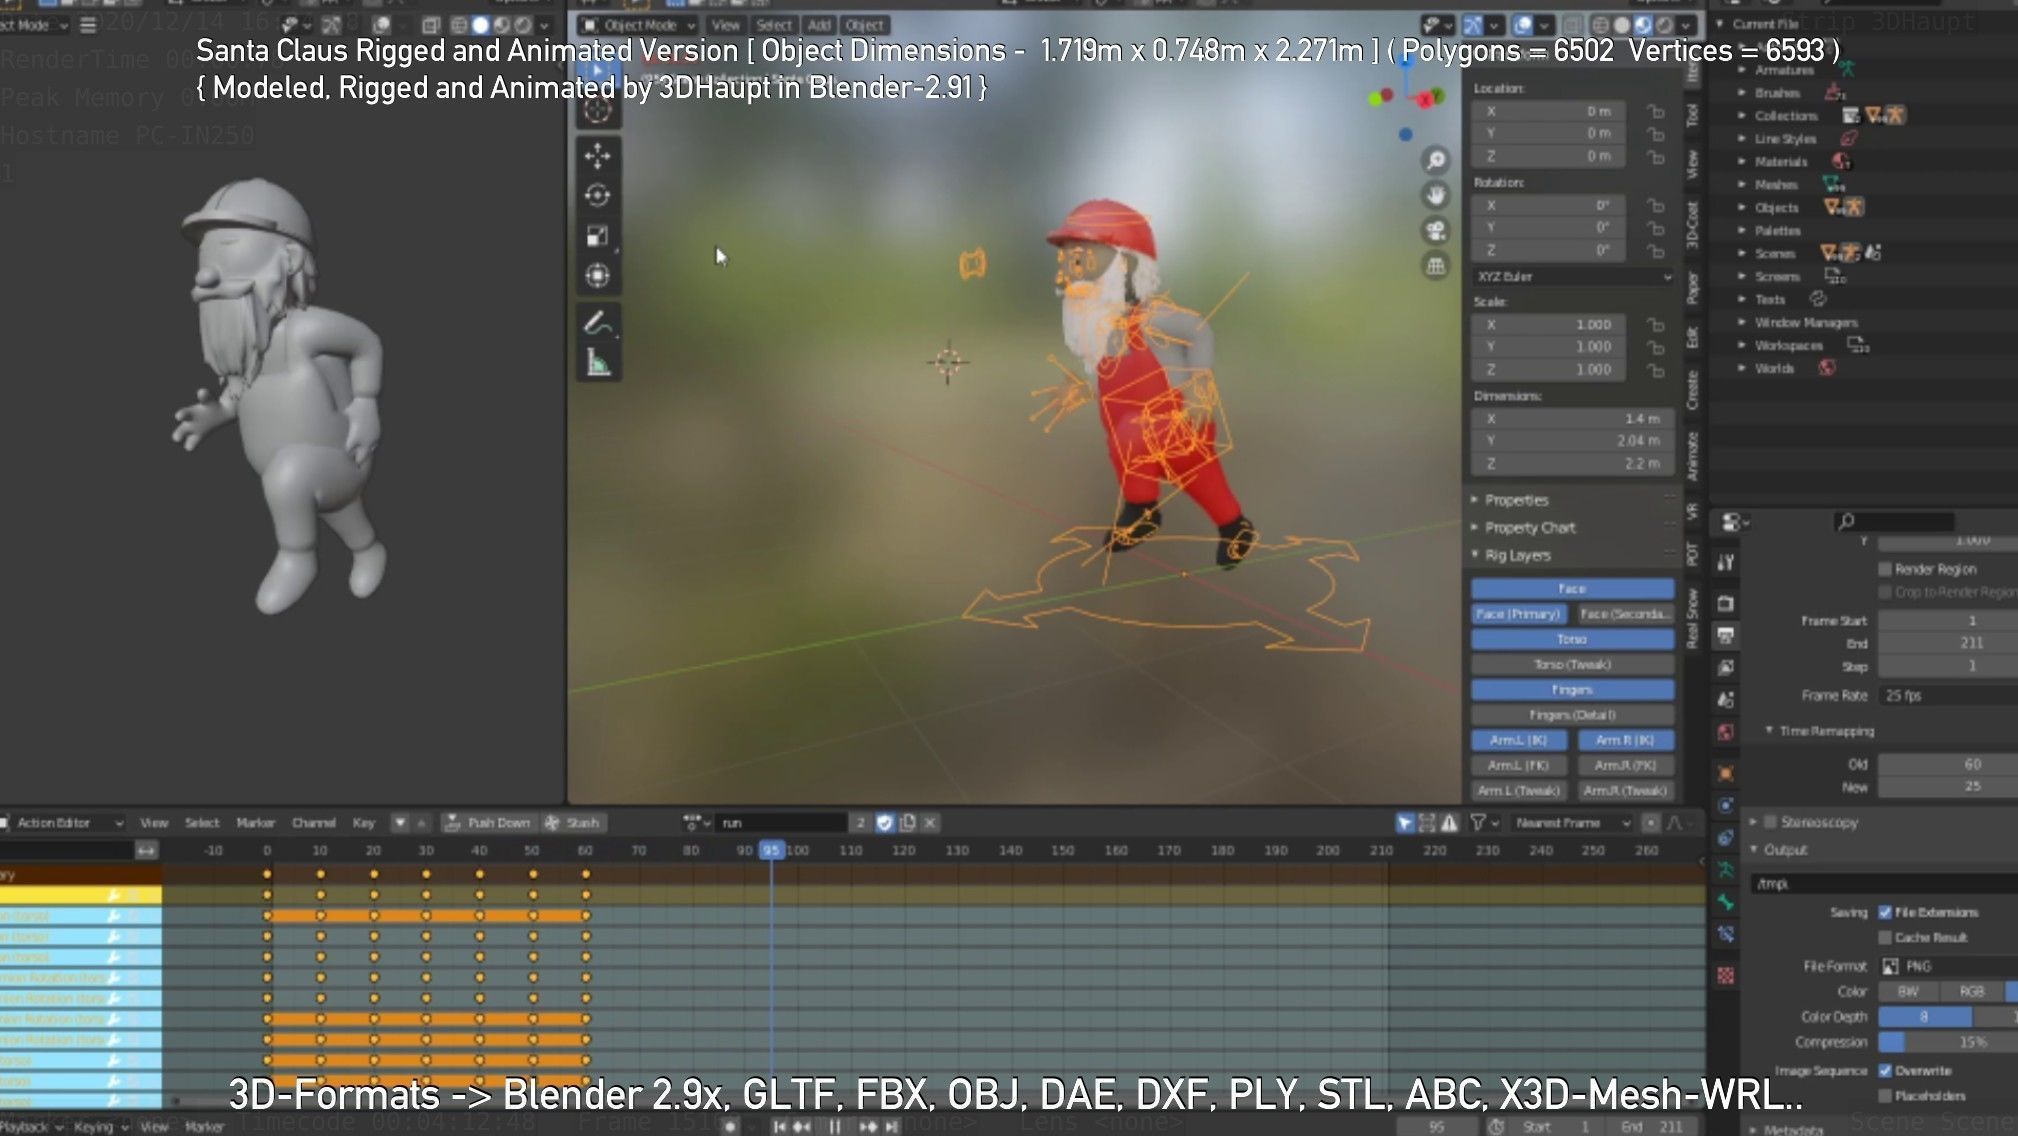This screenshot has height=1136, width=2018.
Task: Open the File Format PNG dropdown
Action: point(1948,967)
